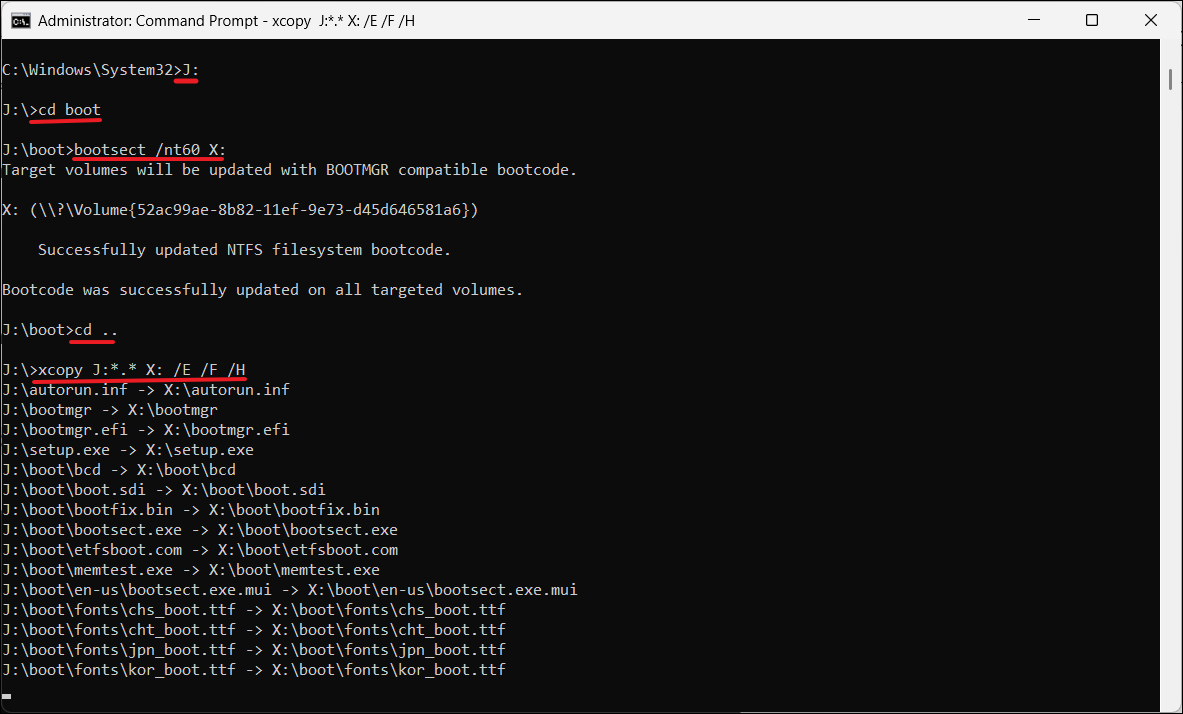This screenshot has width=1183, height=714.
Task: Click the memtest.exe copy output line
Action: pyautogui.click(x=191, y=570)
